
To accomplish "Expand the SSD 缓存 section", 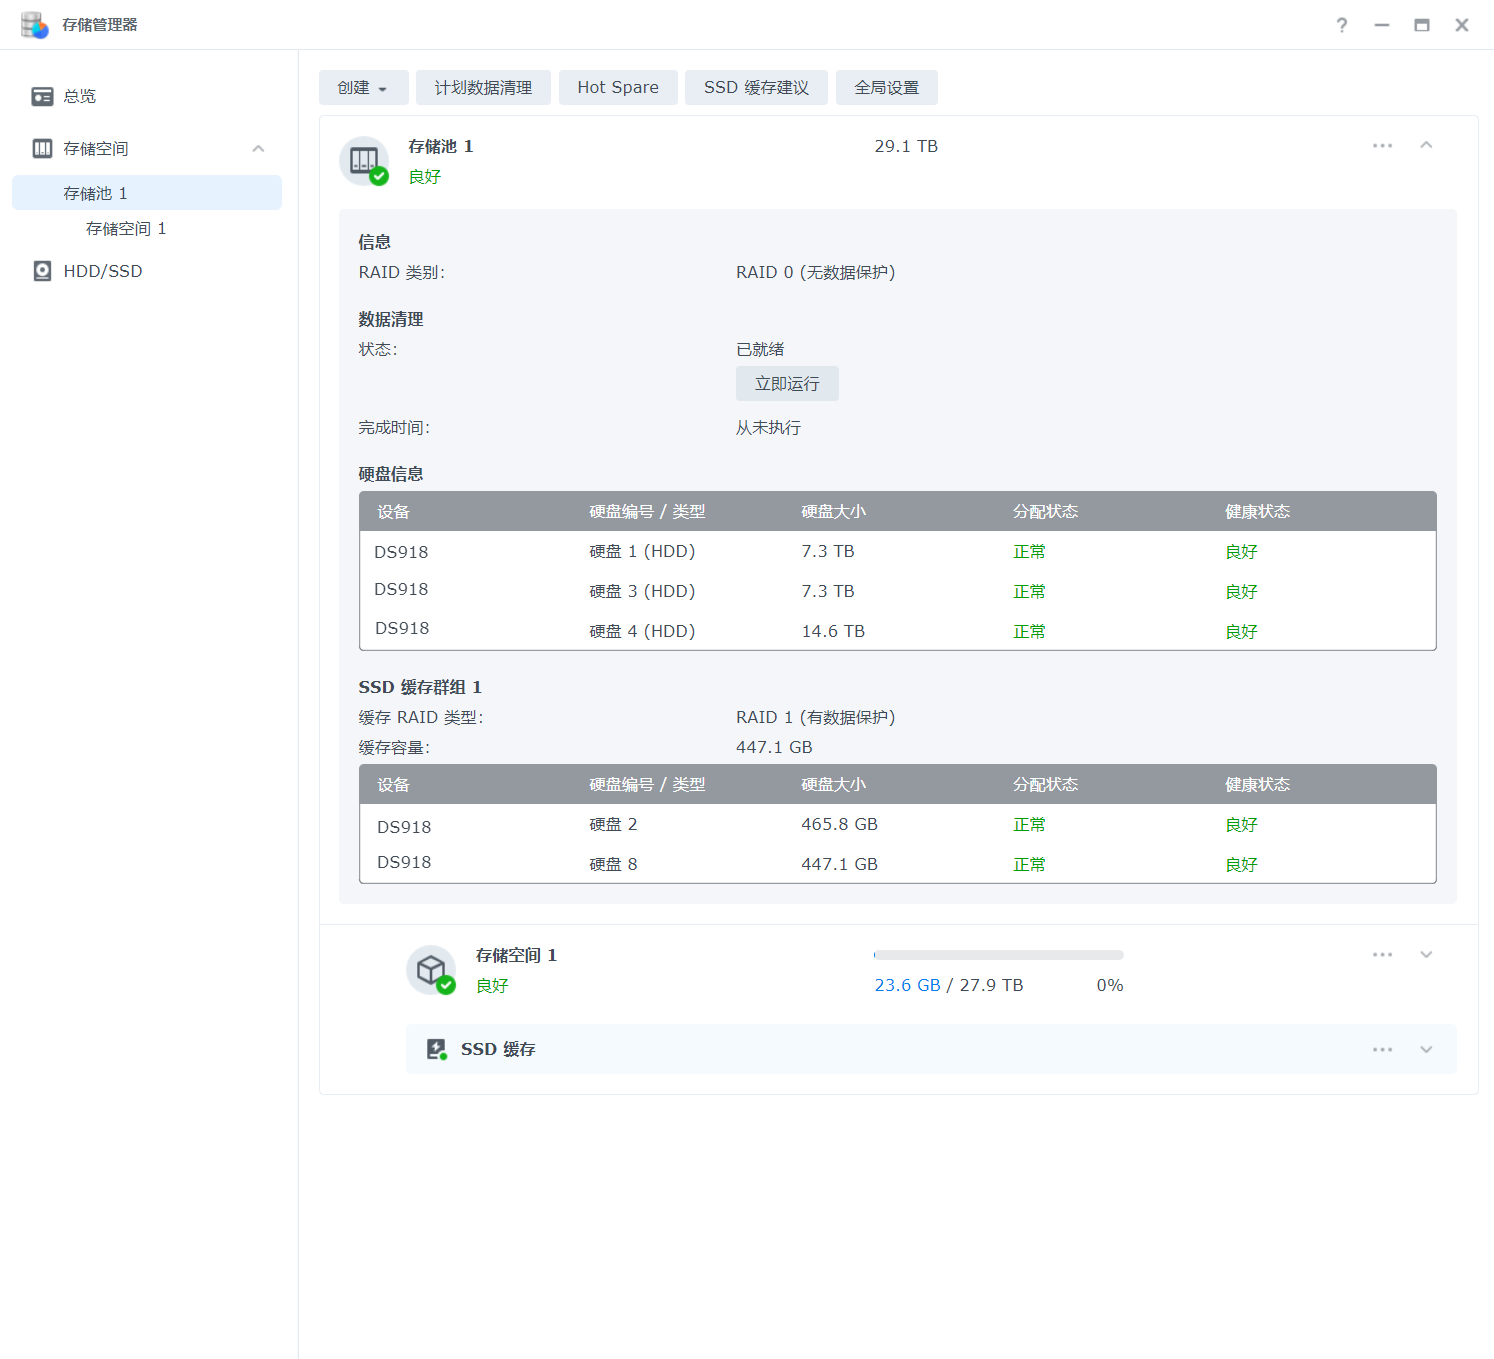I will click(x=1426, y=1049).
